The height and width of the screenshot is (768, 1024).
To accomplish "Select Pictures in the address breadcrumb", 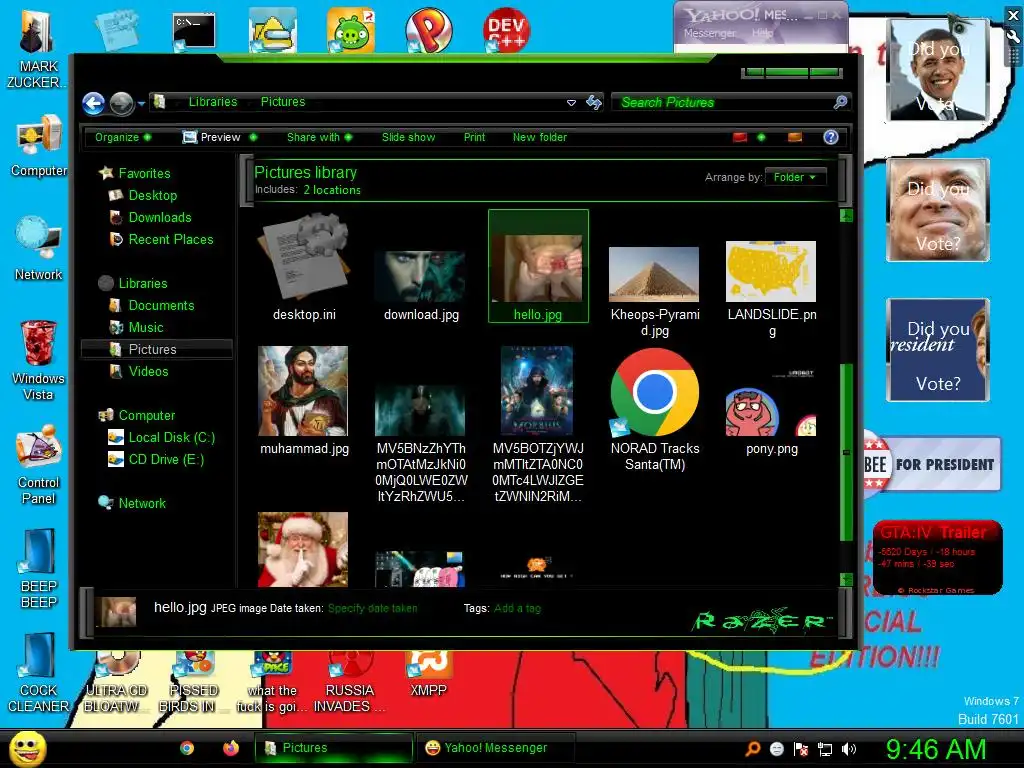I will tap(283, 102).
